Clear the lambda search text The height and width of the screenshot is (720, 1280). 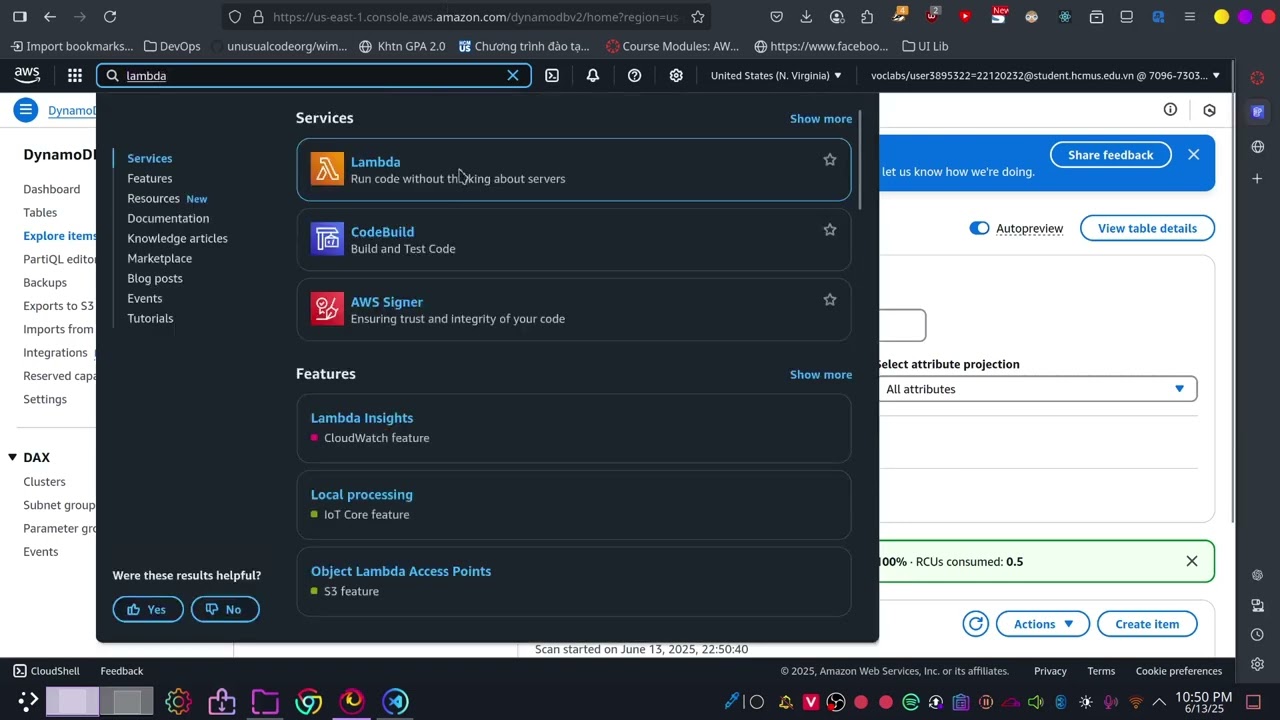pos(513,75)
